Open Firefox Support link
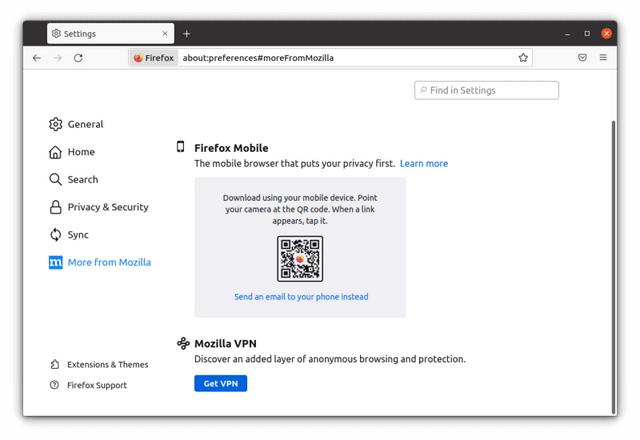 tap(89, 385)
